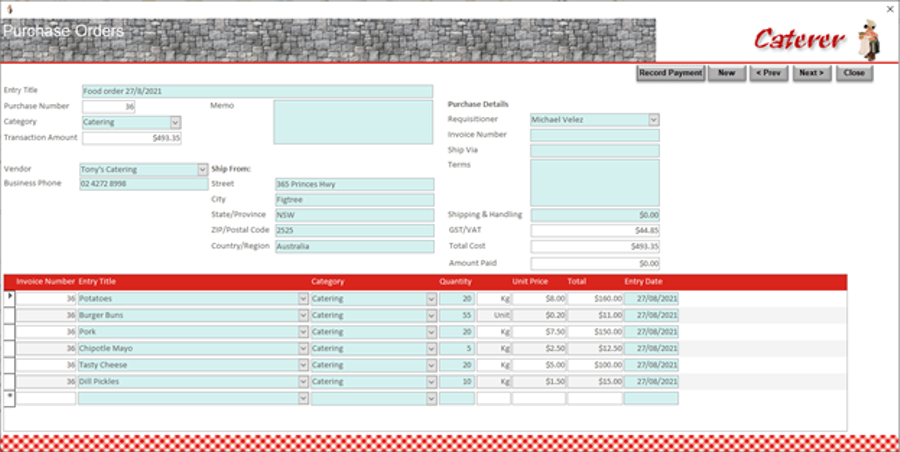Click inside the Memo text box
This screenshot has height=452, width=900.
(353, 122)
